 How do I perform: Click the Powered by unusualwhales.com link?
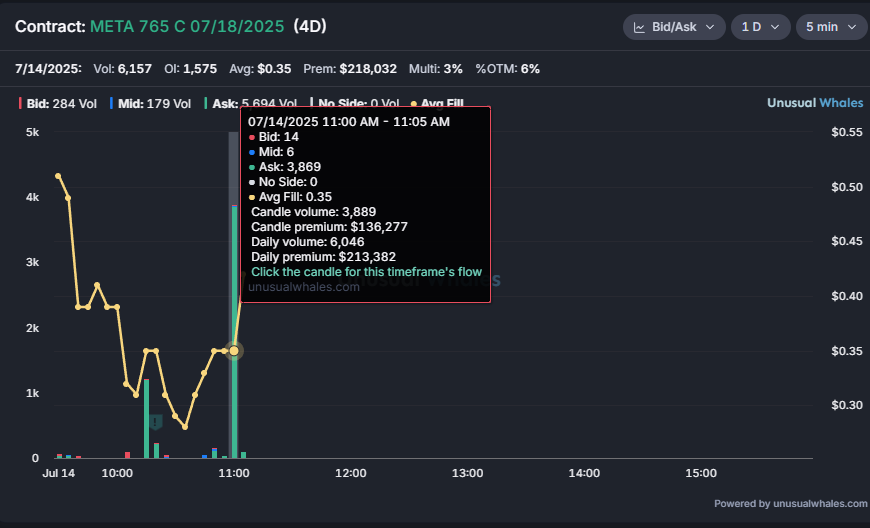(791, 504)
